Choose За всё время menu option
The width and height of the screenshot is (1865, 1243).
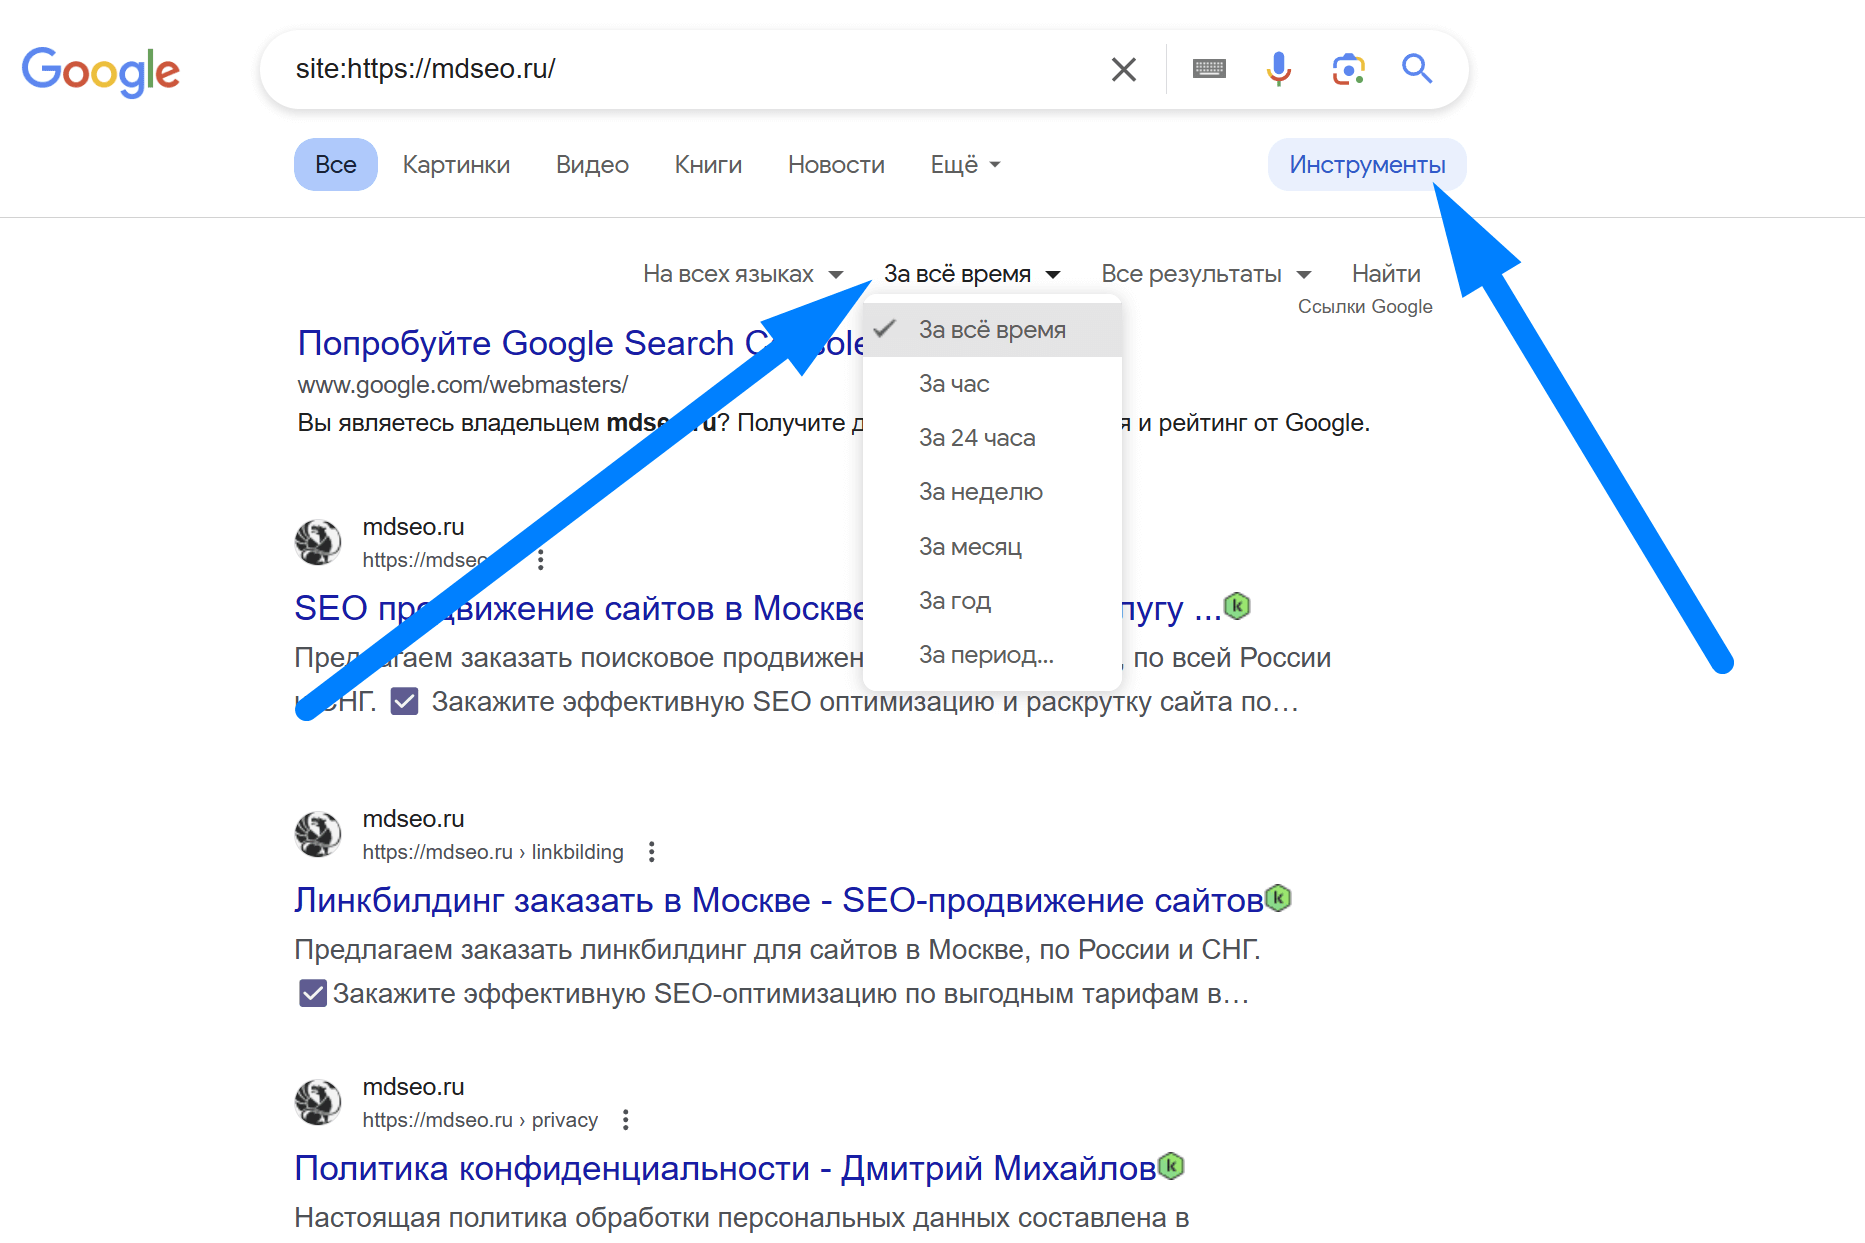point(992,330)
